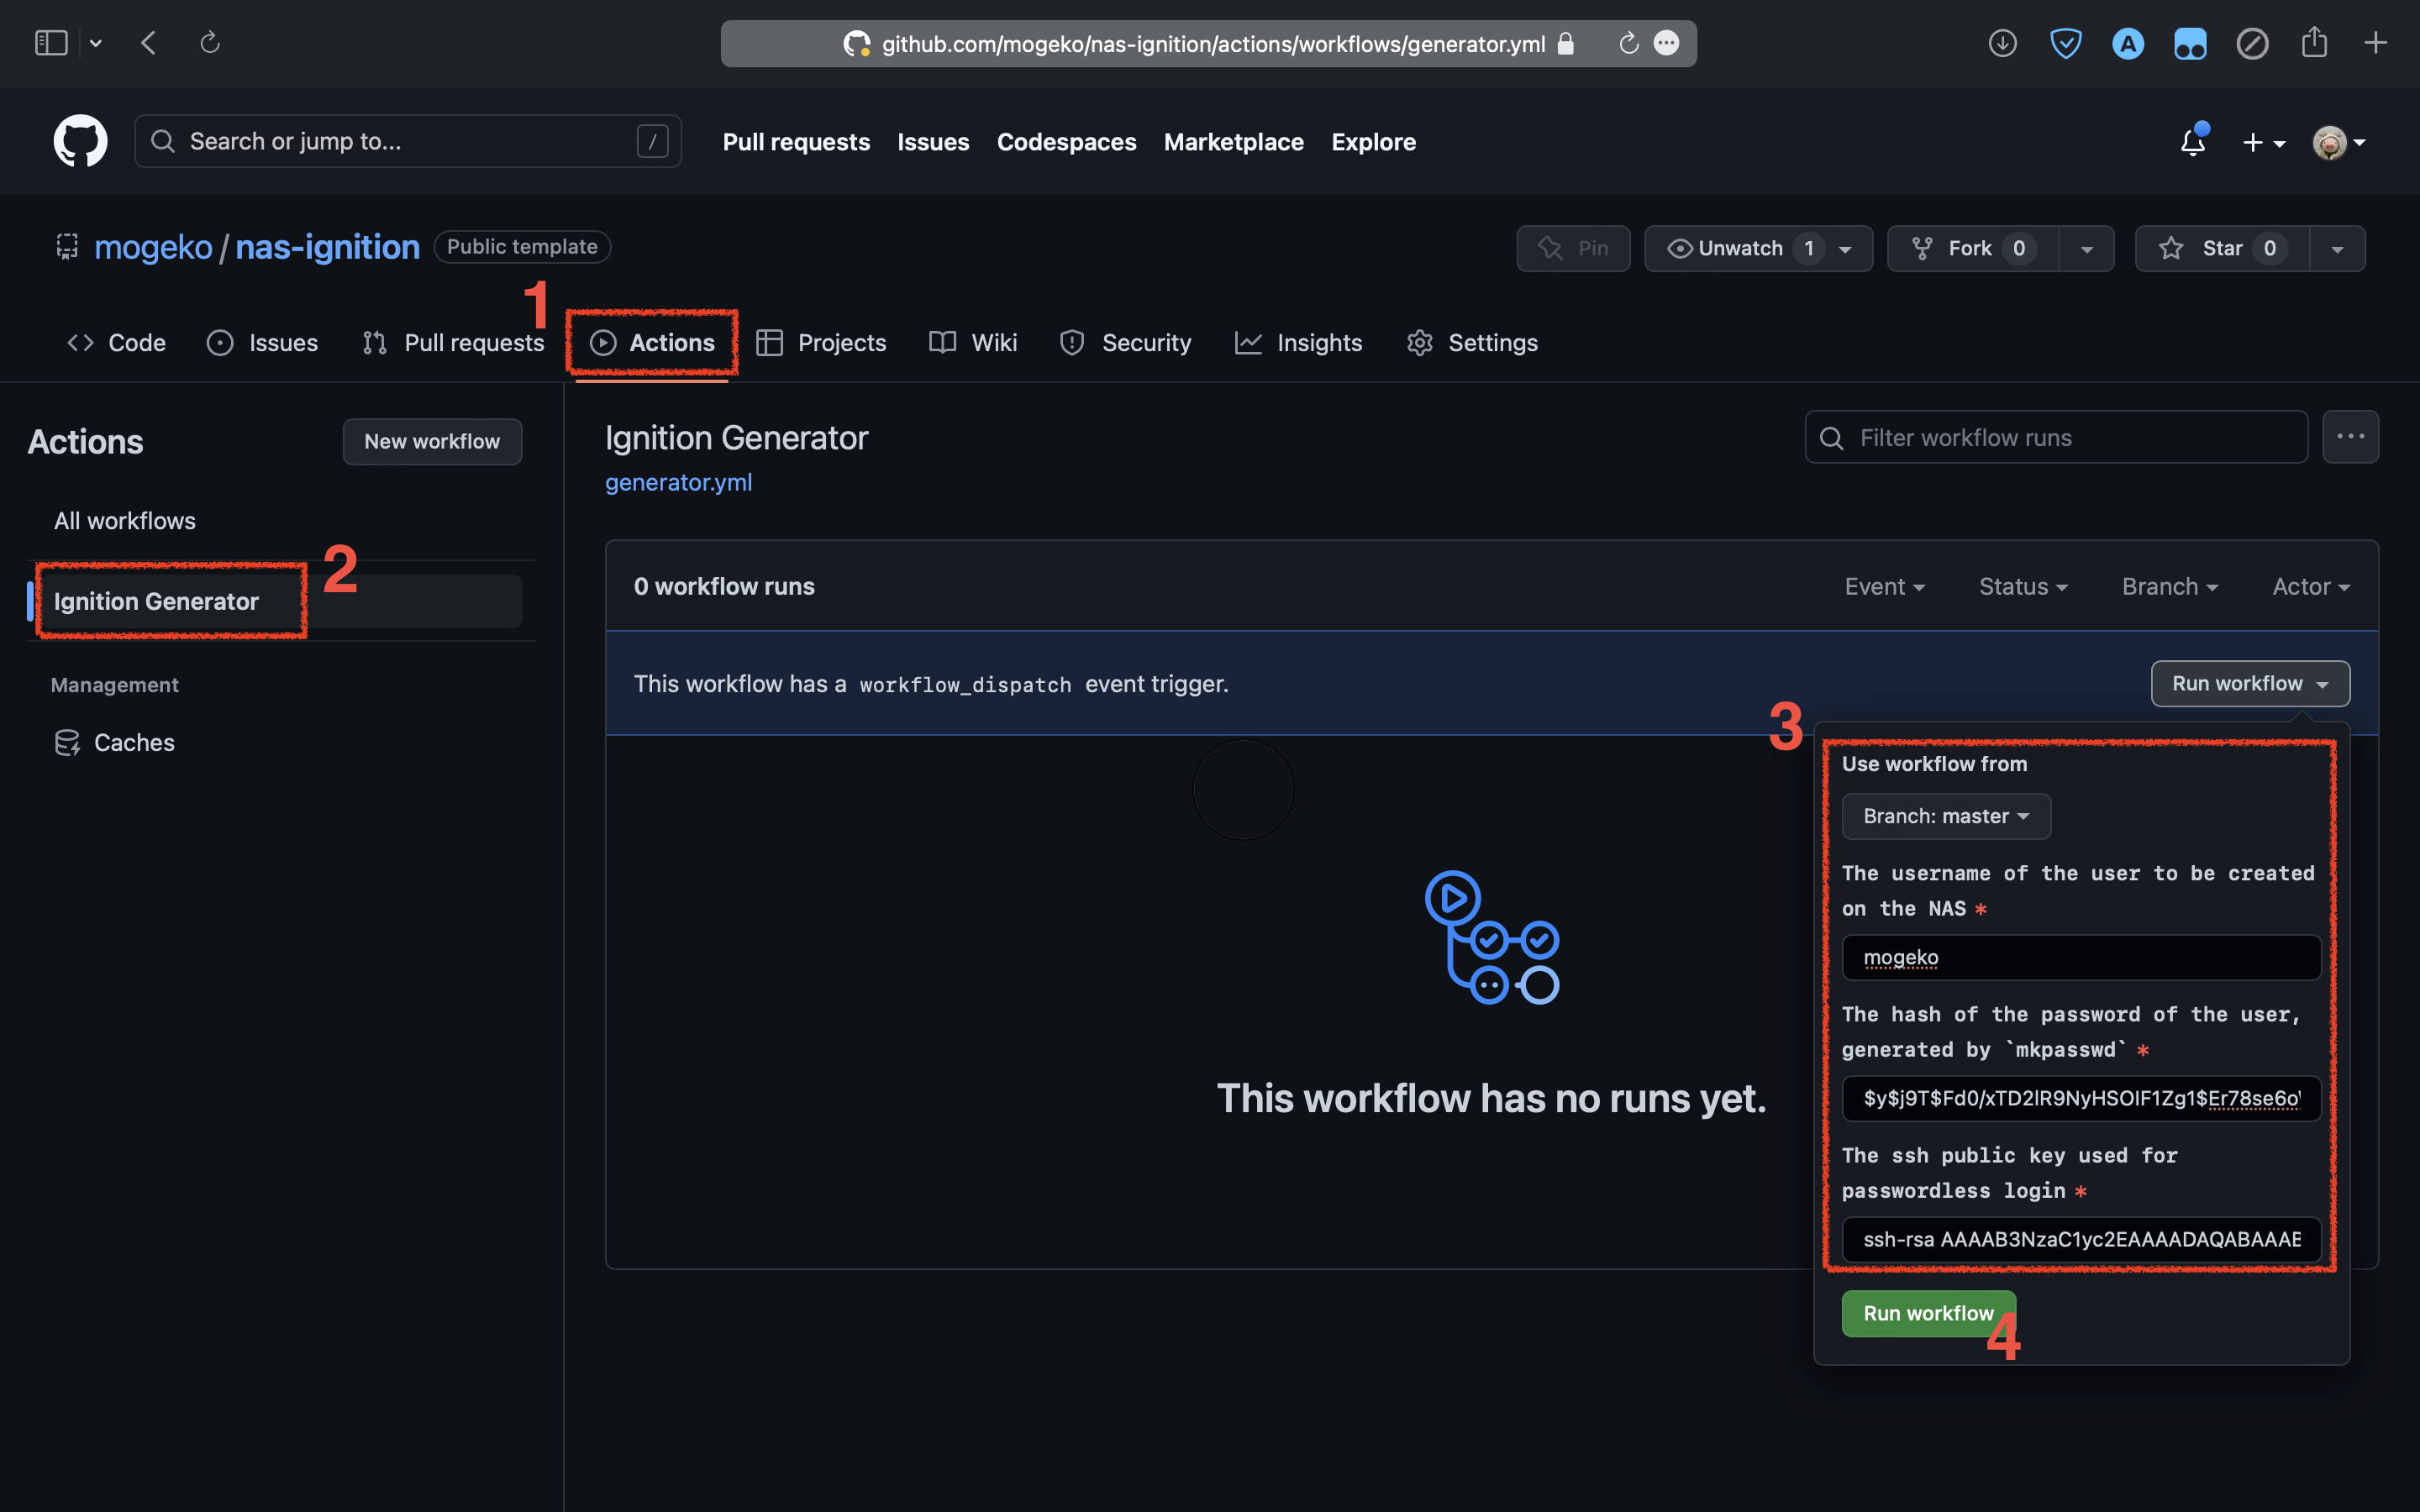Open the Actor filter dropdown

tap(2310, 586)
